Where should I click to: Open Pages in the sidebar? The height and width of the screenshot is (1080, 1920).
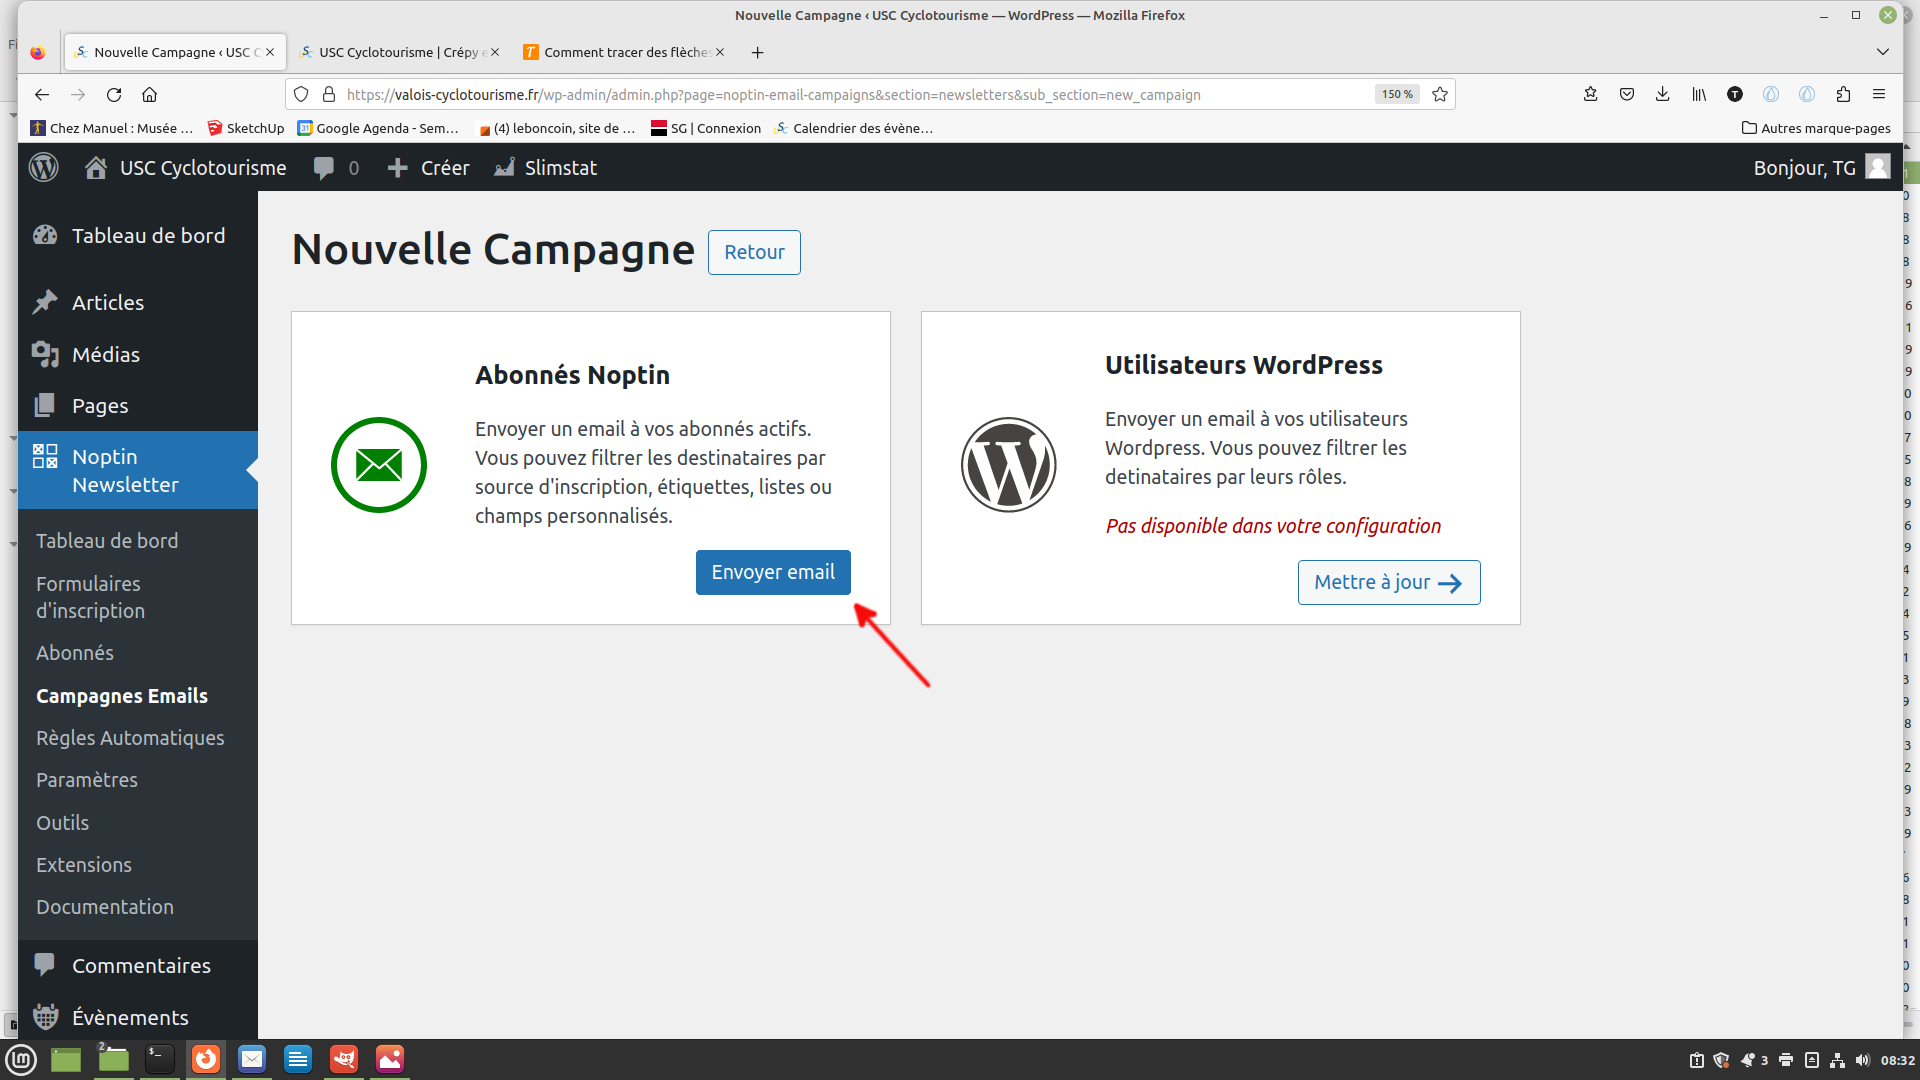(x=138, y=405)
